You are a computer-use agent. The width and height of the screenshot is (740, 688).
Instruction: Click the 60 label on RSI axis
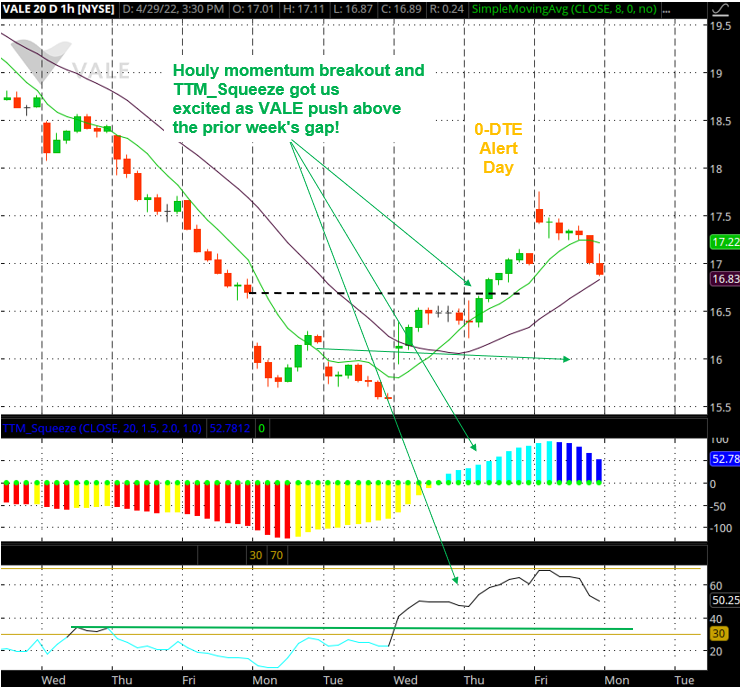point(716,586)
